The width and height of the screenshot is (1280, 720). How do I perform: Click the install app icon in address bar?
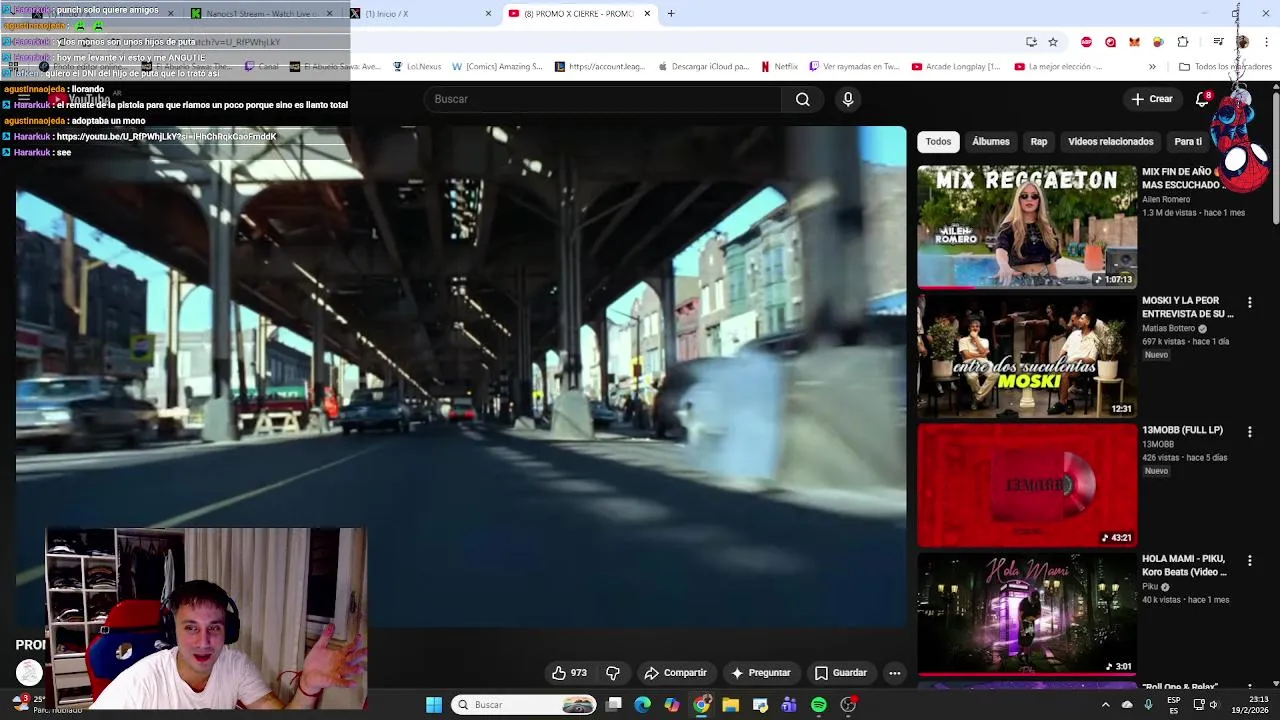1031,42
